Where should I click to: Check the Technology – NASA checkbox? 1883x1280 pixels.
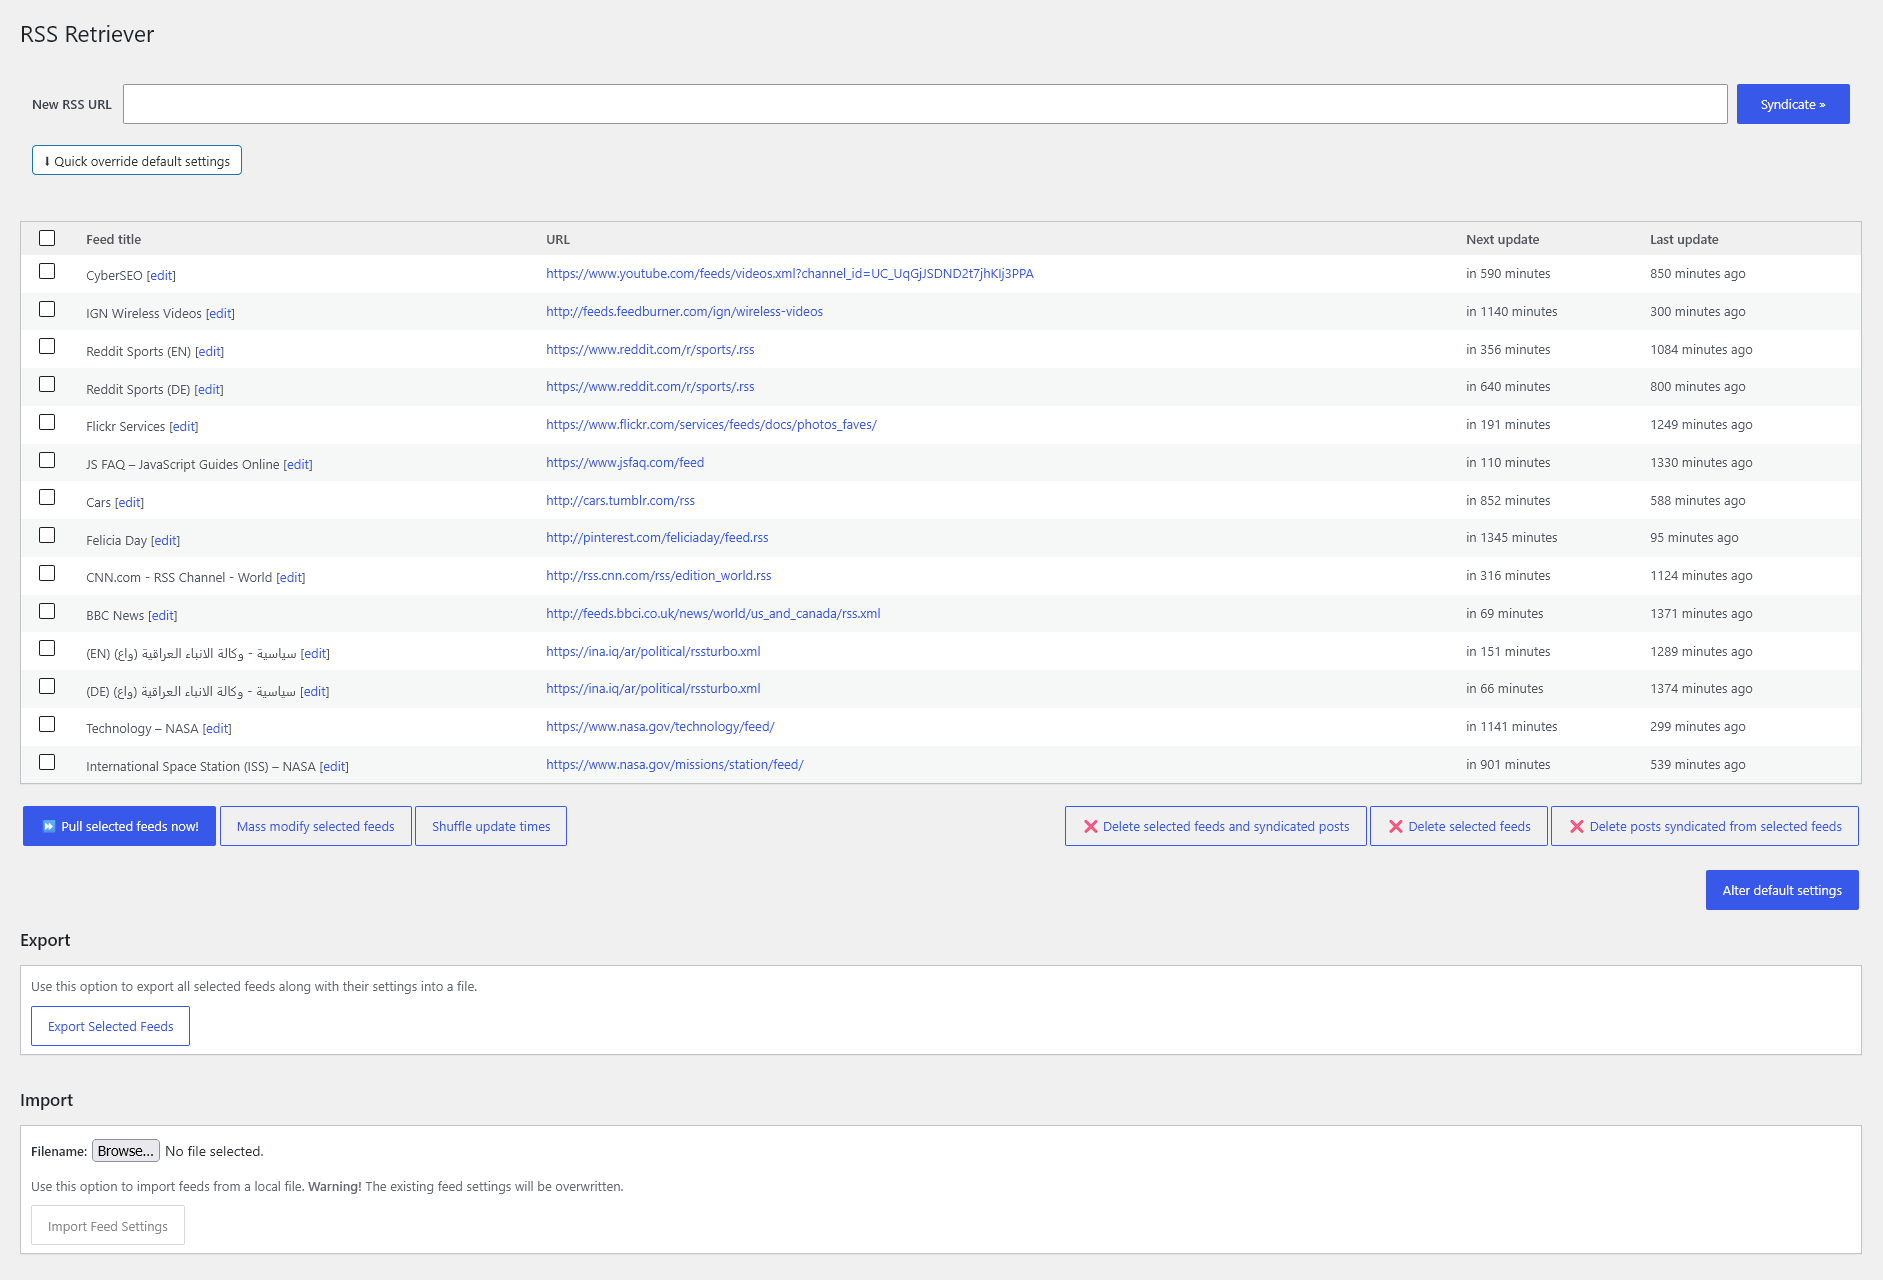point(47,724)
